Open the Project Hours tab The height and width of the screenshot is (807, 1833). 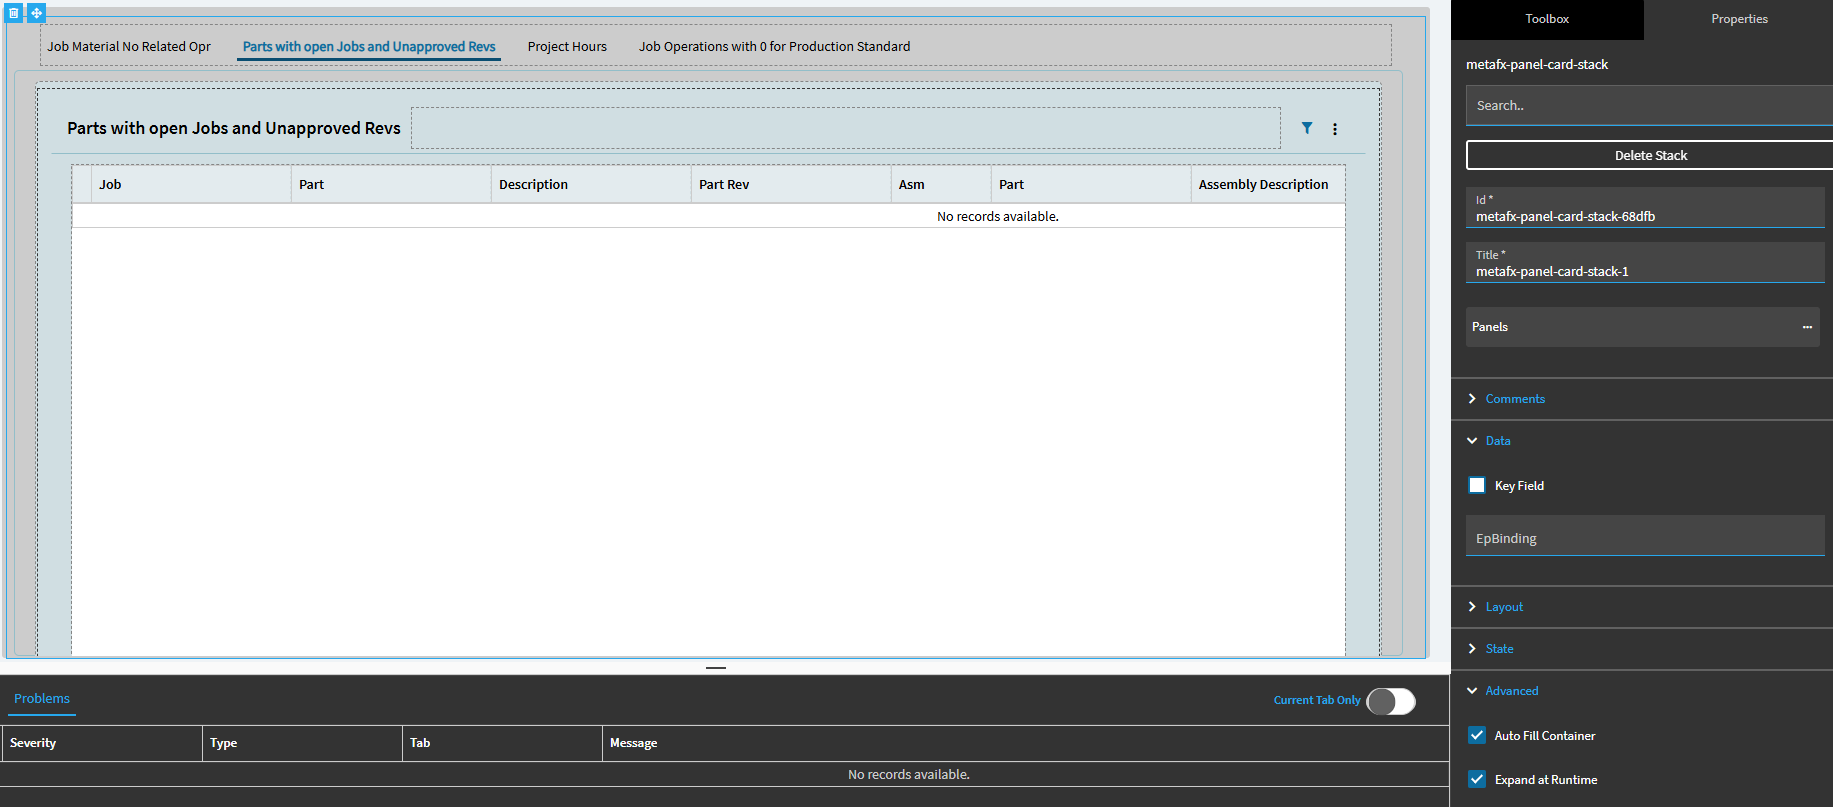[x=567, y=46]
